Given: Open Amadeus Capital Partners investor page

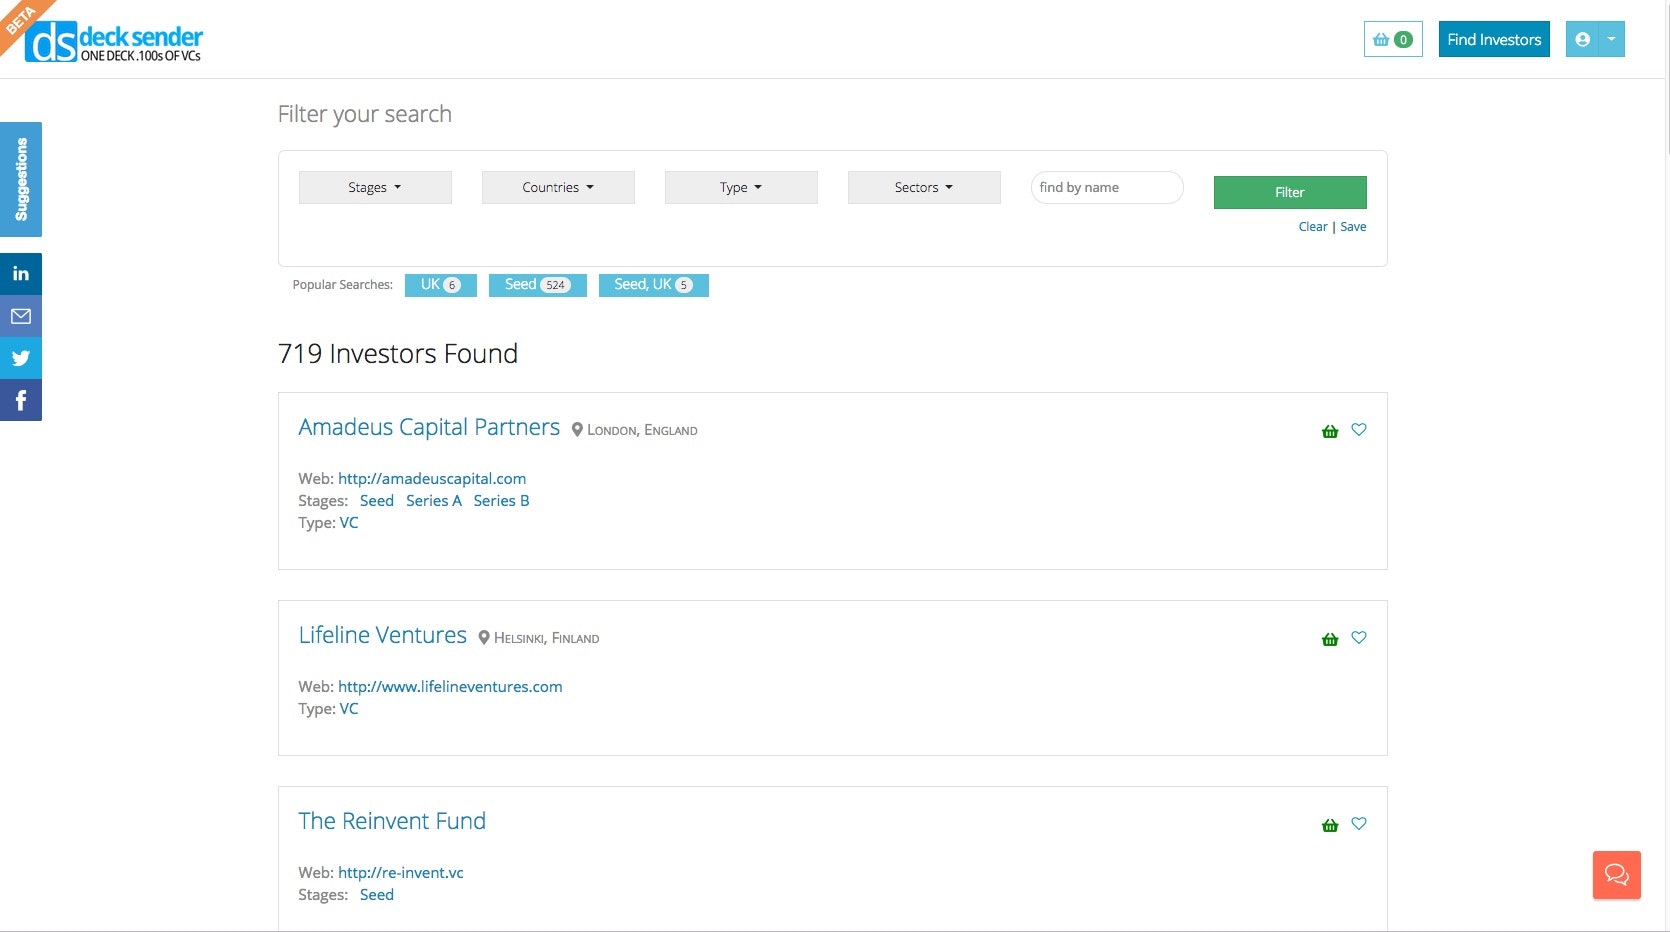Looking at the screenshot, I should (429, 427).
